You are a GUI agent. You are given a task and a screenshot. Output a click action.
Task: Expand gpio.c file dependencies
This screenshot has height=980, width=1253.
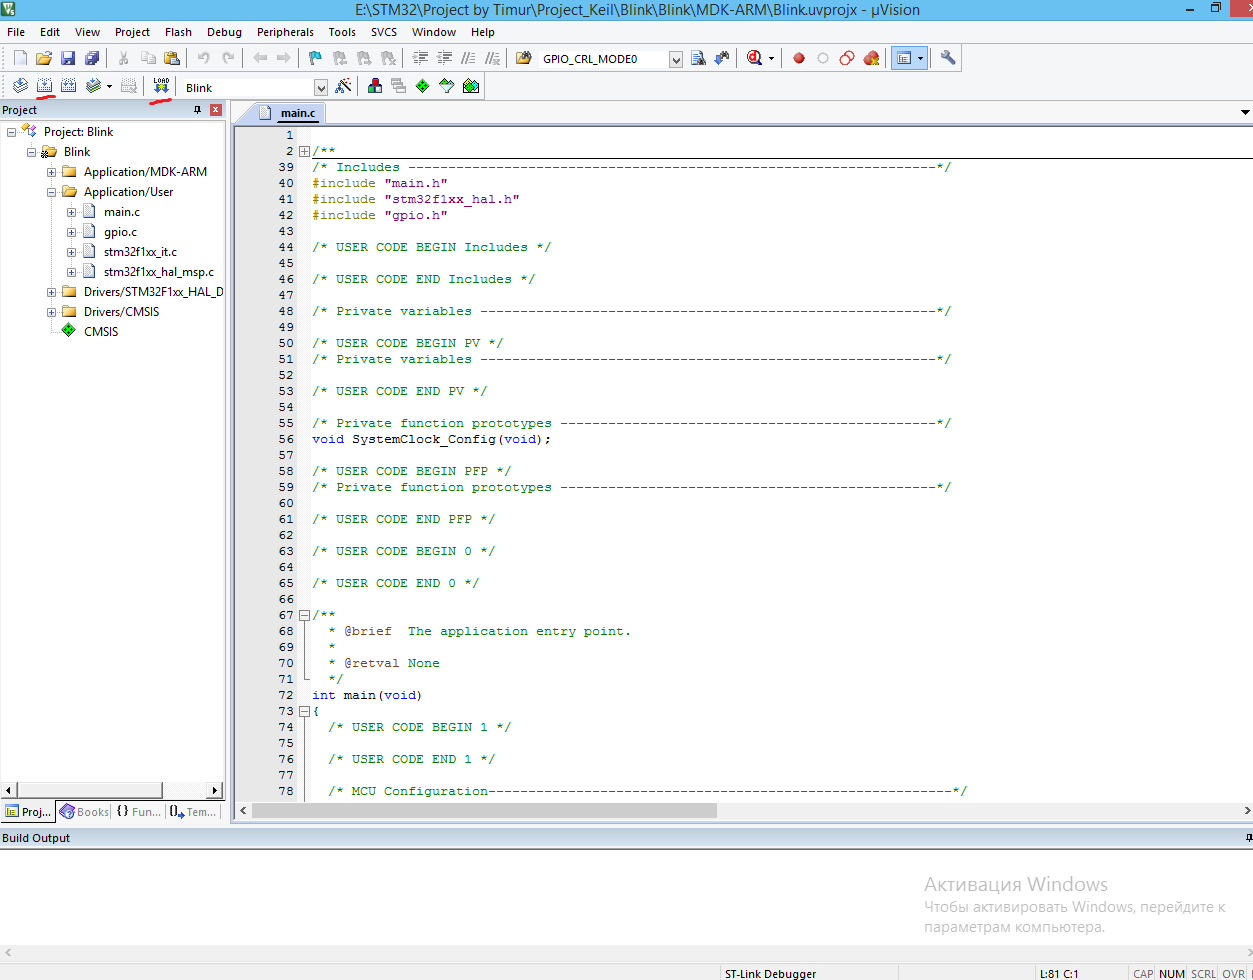(x=71, y=232)
